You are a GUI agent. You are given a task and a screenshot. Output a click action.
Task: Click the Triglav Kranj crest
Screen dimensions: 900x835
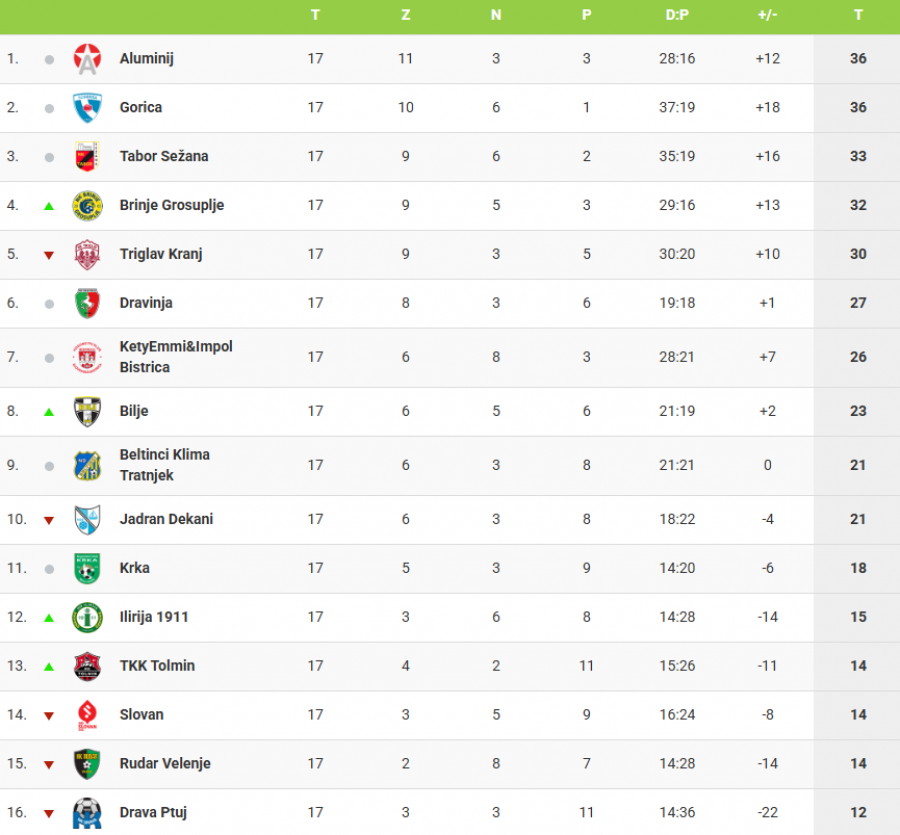tap(87, 255)
